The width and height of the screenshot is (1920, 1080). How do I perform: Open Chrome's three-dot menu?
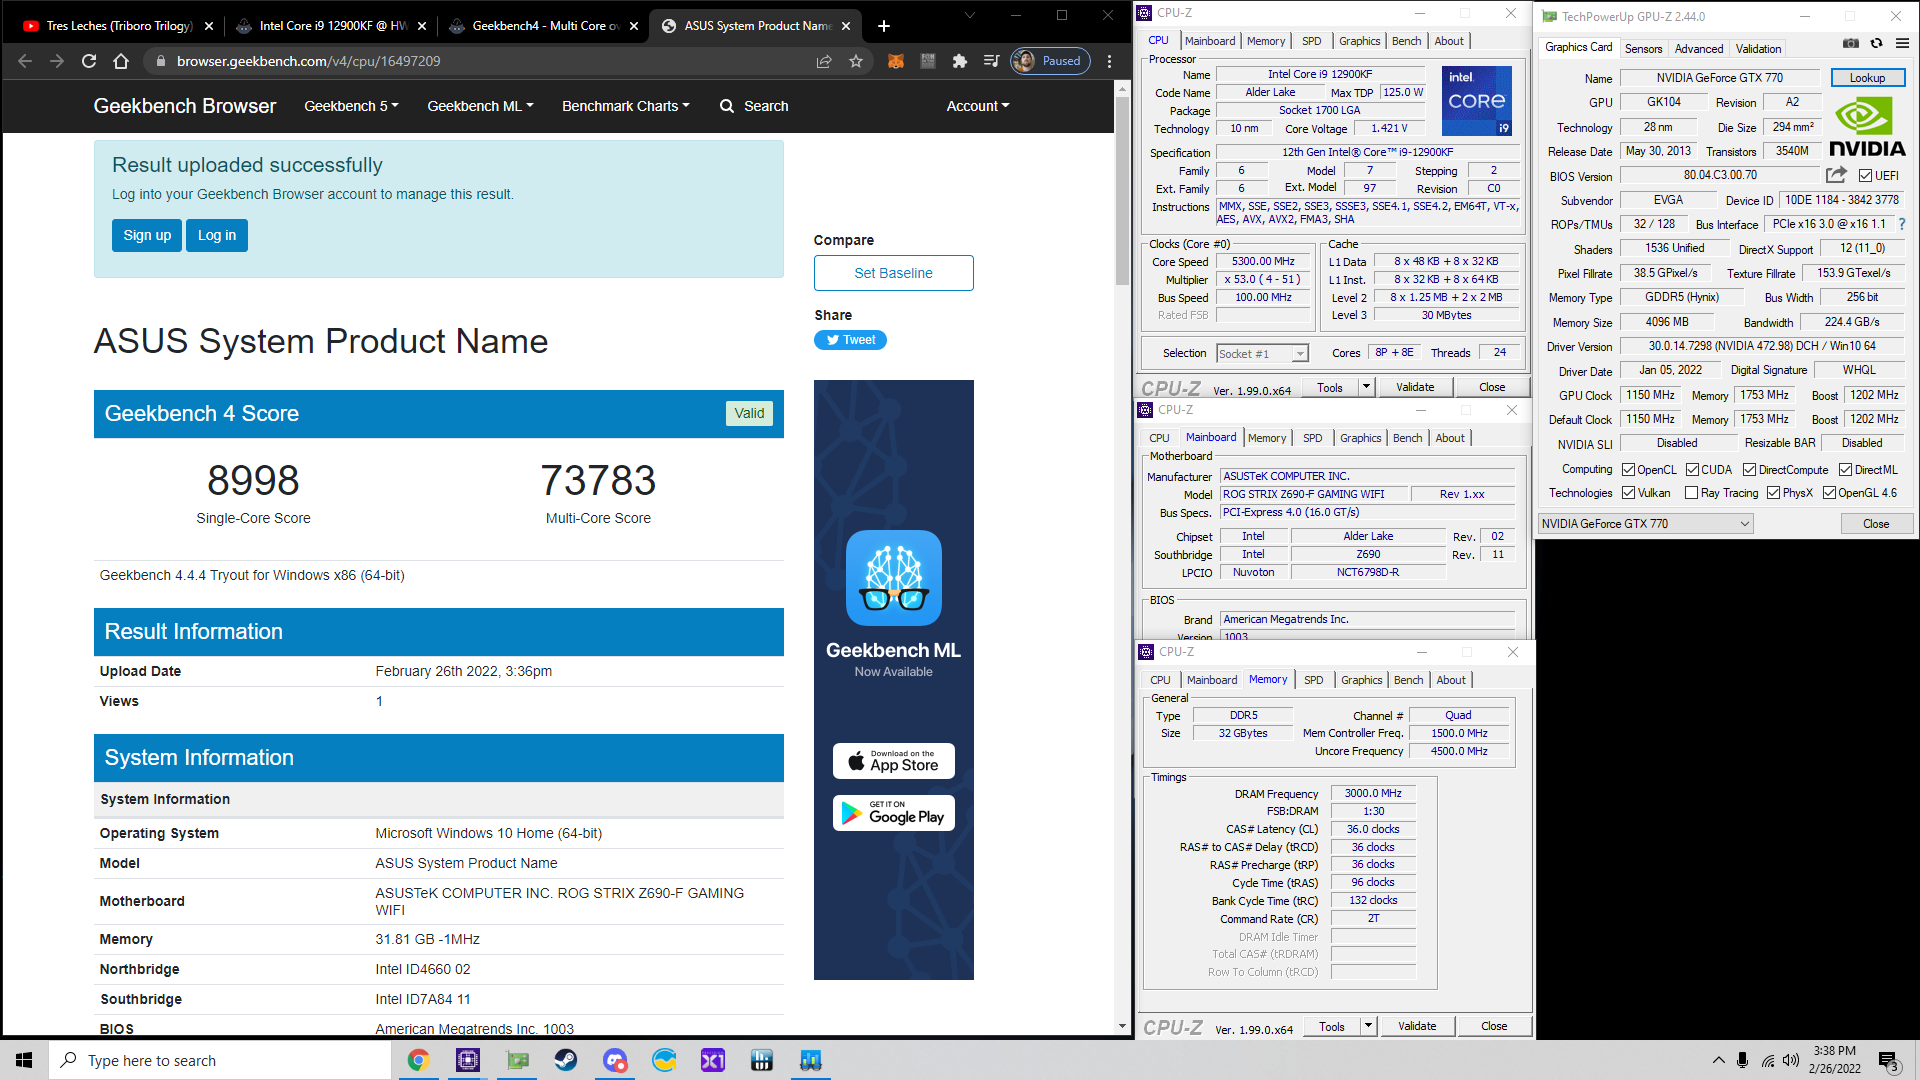coord(1109,61)
